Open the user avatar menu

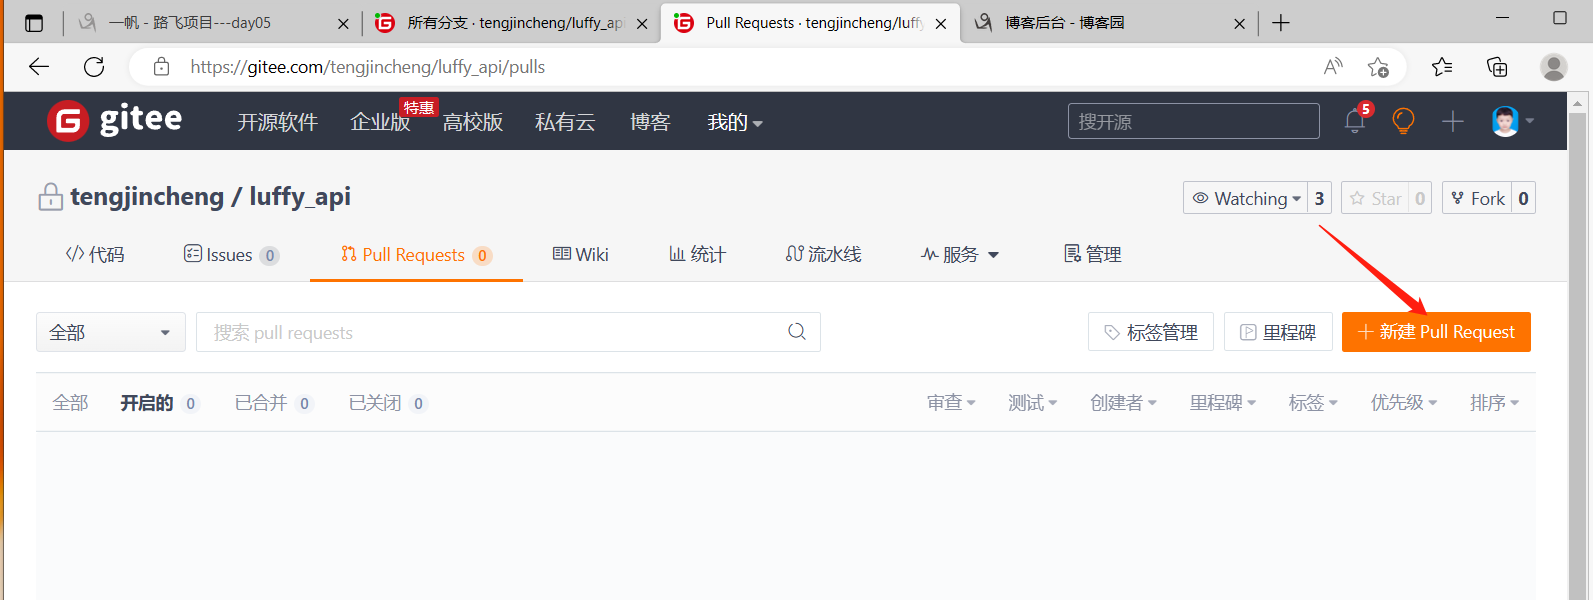coord(1512,121)
